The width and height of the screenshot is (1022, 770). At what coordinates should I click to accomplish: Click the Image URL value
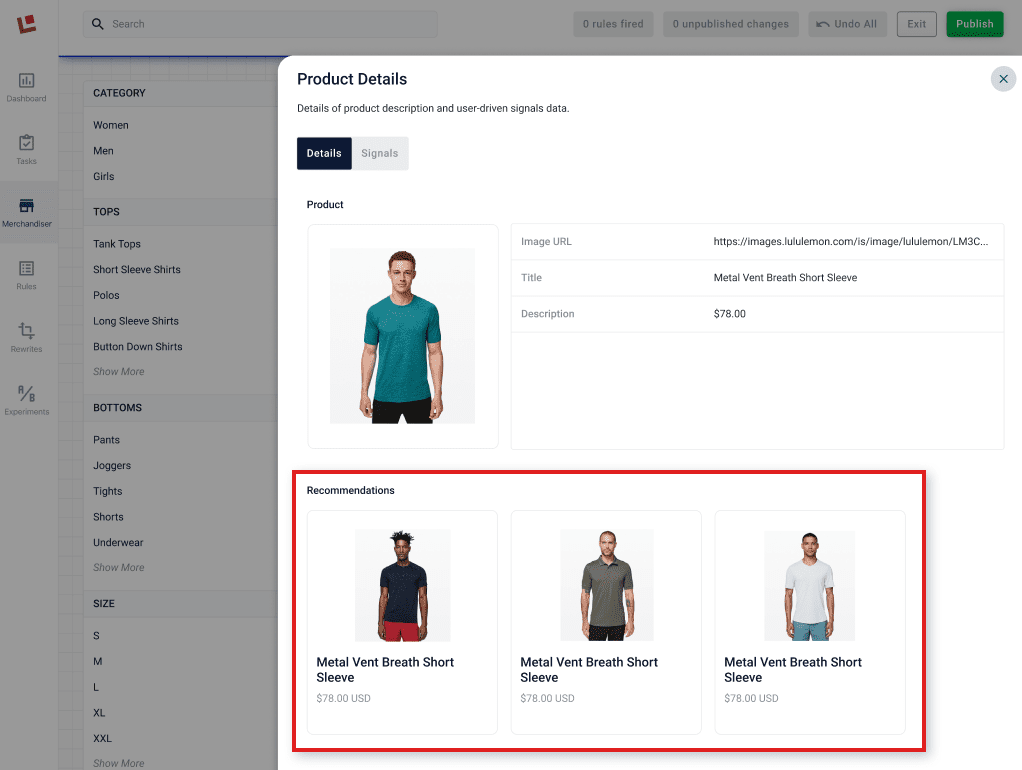click(x=851, y=241)
